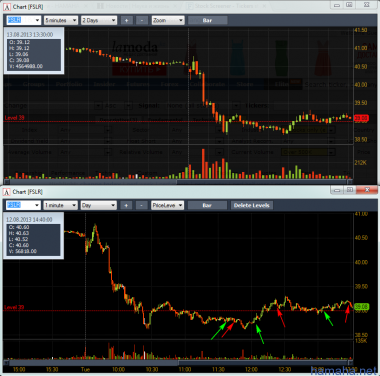Click the Bar button in top chart toolbar

(208, 20)
